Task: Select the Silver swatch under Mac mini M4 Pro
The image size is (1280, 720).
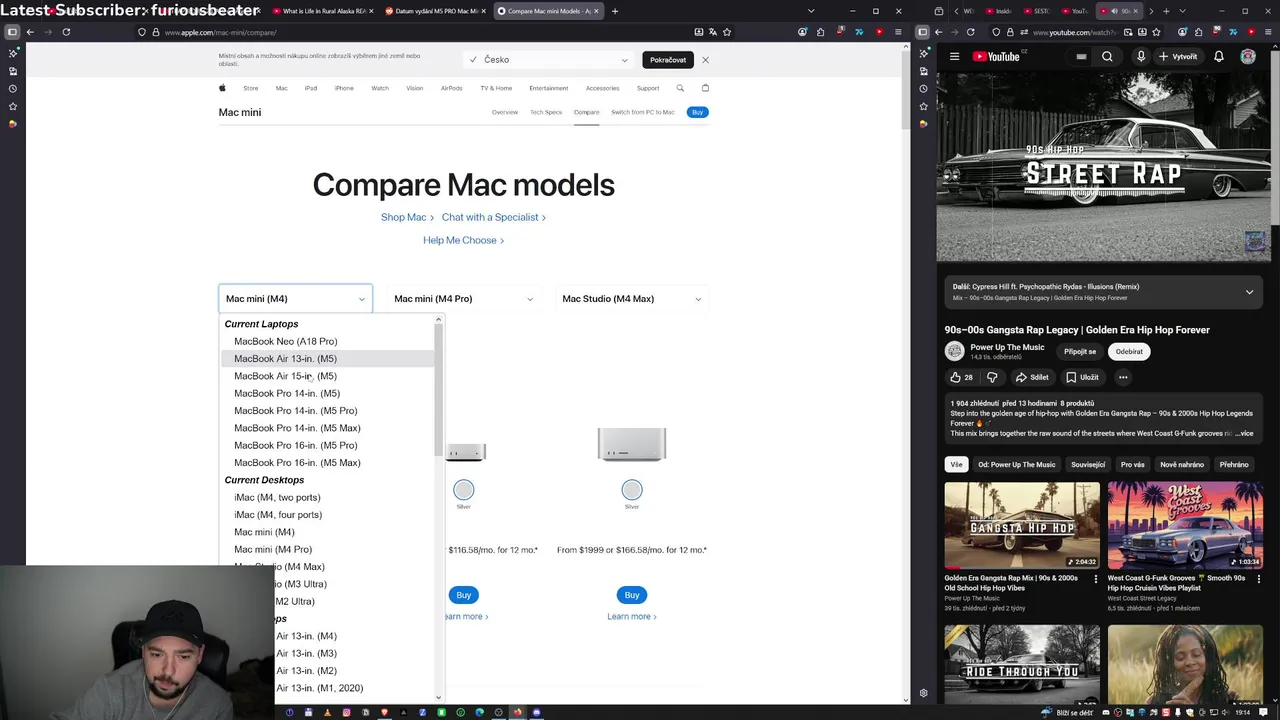Action: point(463,490)
